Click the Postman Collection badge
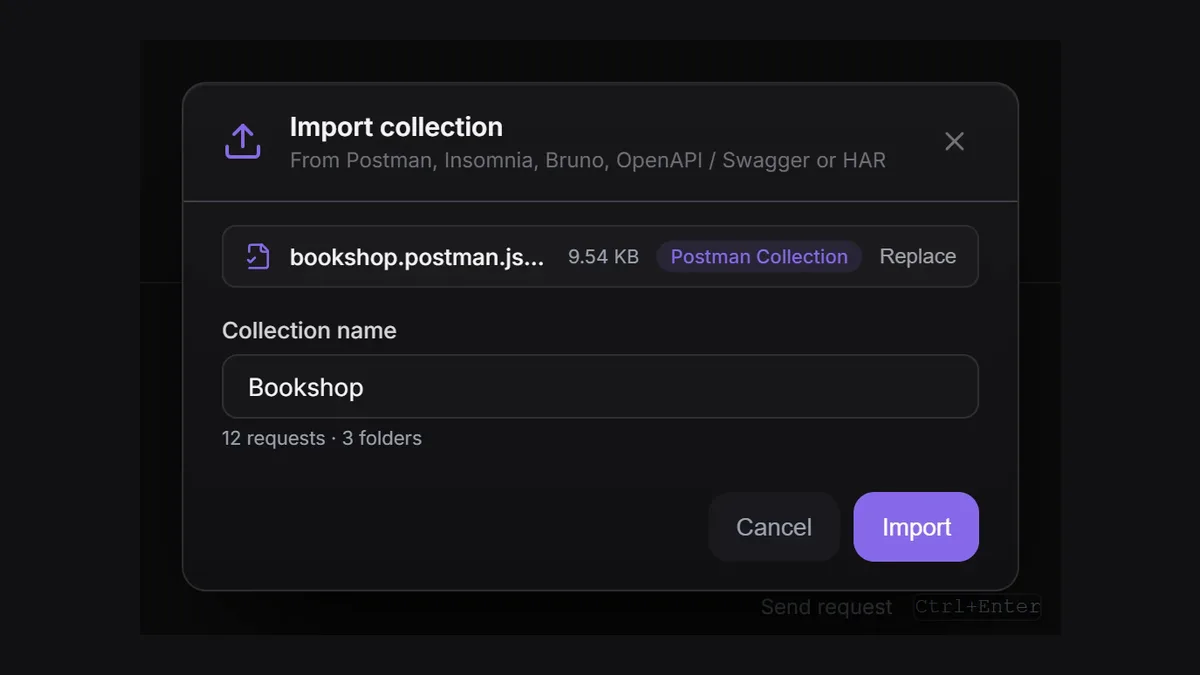The image size is (1200, 675). 759,257
